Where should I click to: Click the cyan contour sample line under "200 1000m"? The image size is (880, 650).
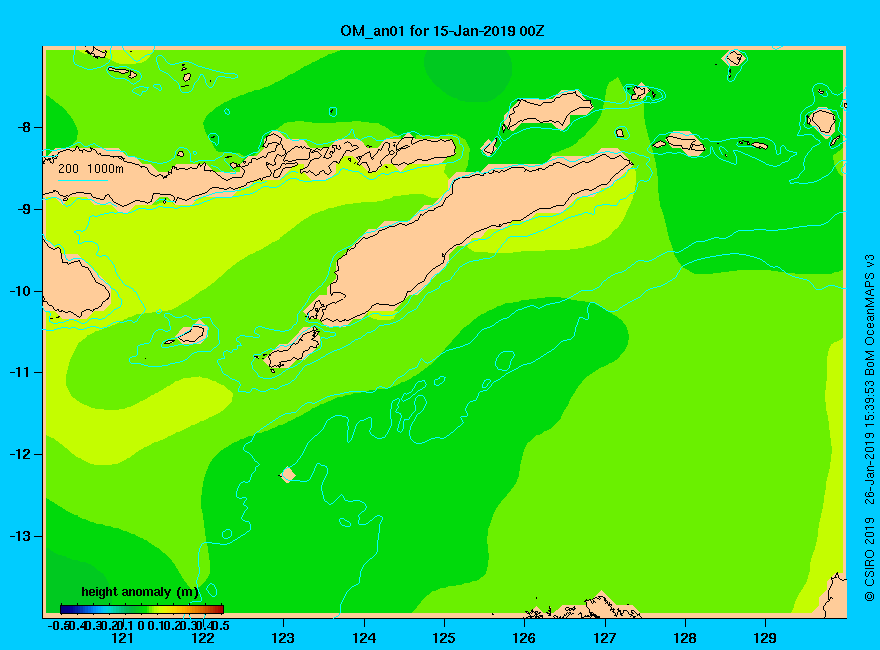click(82, 180)
